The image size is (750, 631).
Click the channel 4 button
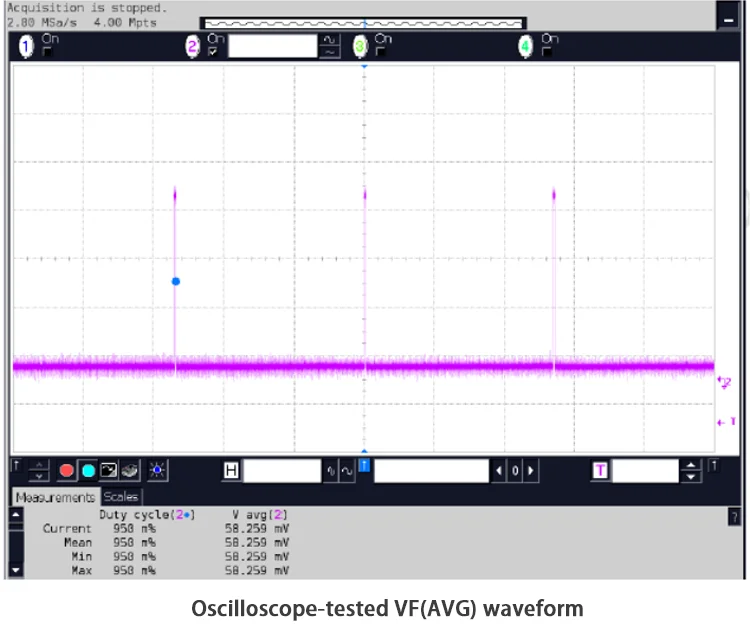point(526,46)
